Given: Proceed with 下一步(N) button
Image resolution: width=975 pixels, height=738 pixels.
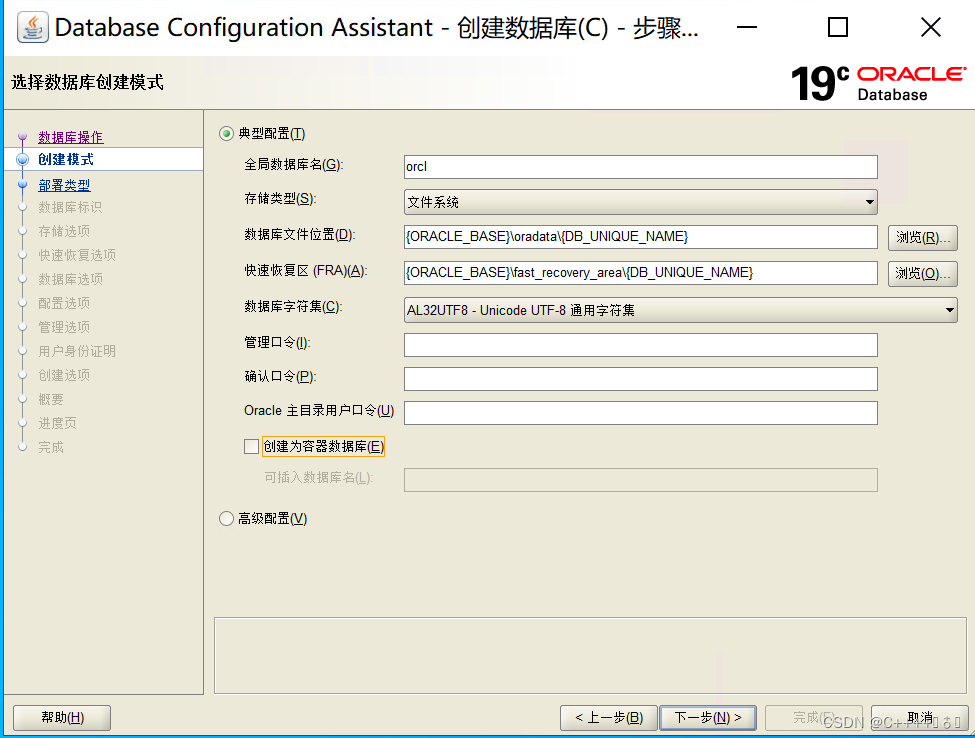Looking at the screenshot, I should pos(708,718).
